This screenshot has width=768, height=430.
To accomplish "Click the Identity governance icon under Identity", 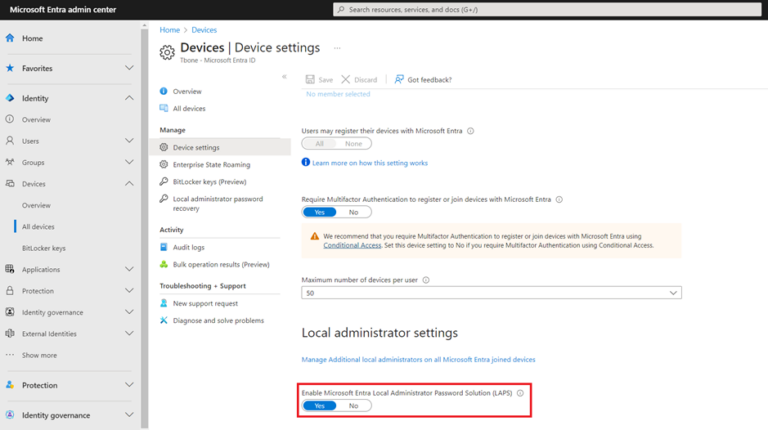I will (10, 312).
